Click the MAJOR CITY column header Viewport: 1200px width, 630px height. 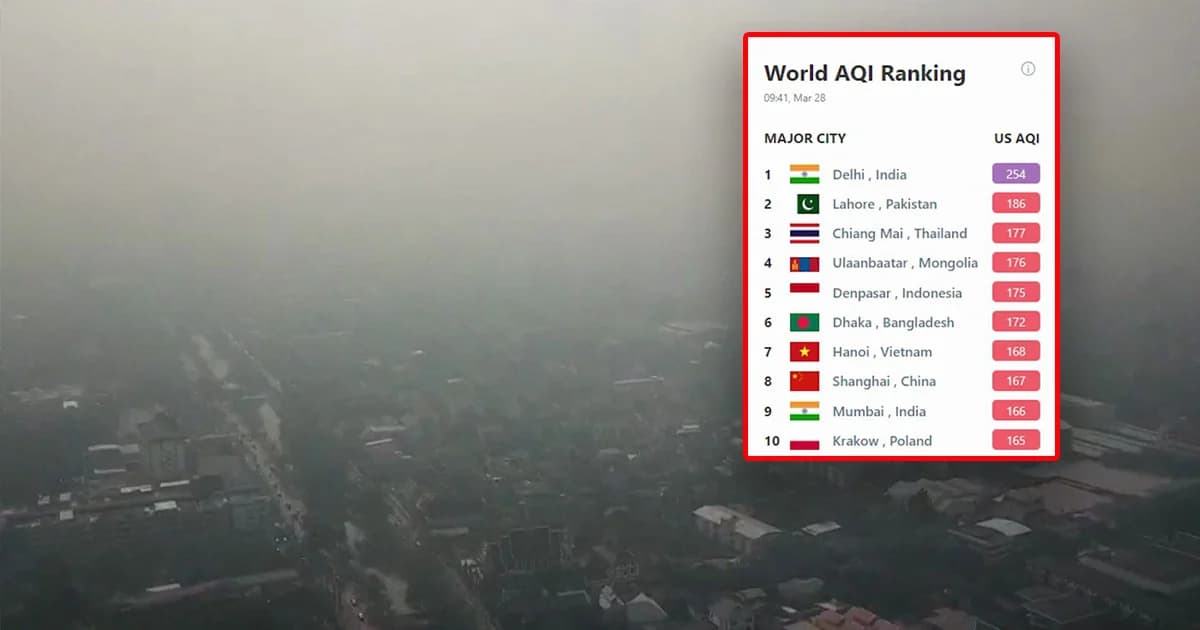(x=805, y=138)
